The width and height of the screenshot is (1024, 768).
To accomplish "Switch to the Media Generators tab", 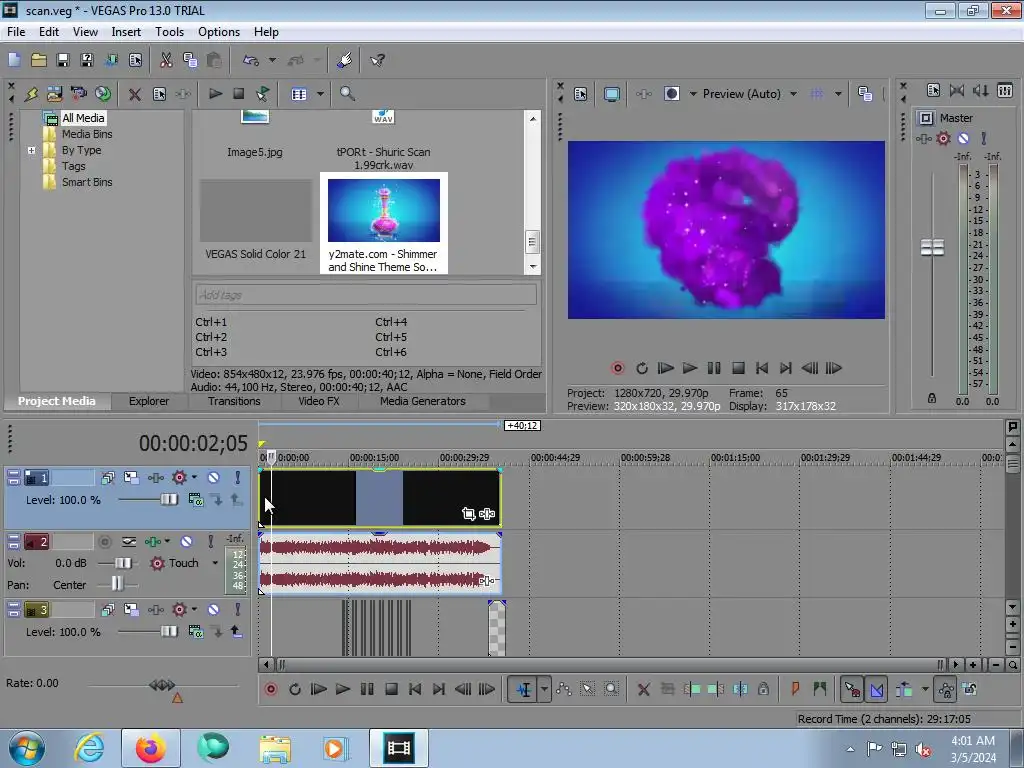I will coord(423,401).
